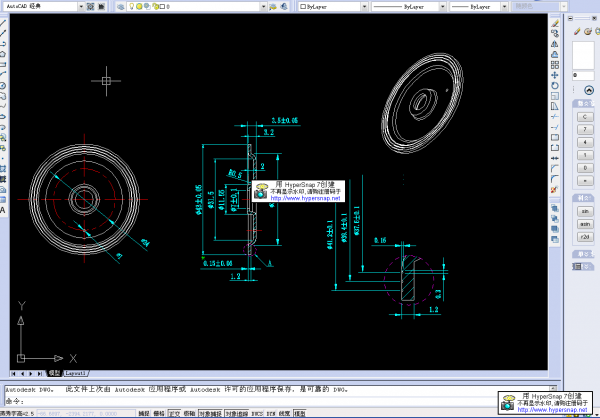Select the Break at Point tool
Image resolution: width=600 pixels, height=418 pixels.
555,137
